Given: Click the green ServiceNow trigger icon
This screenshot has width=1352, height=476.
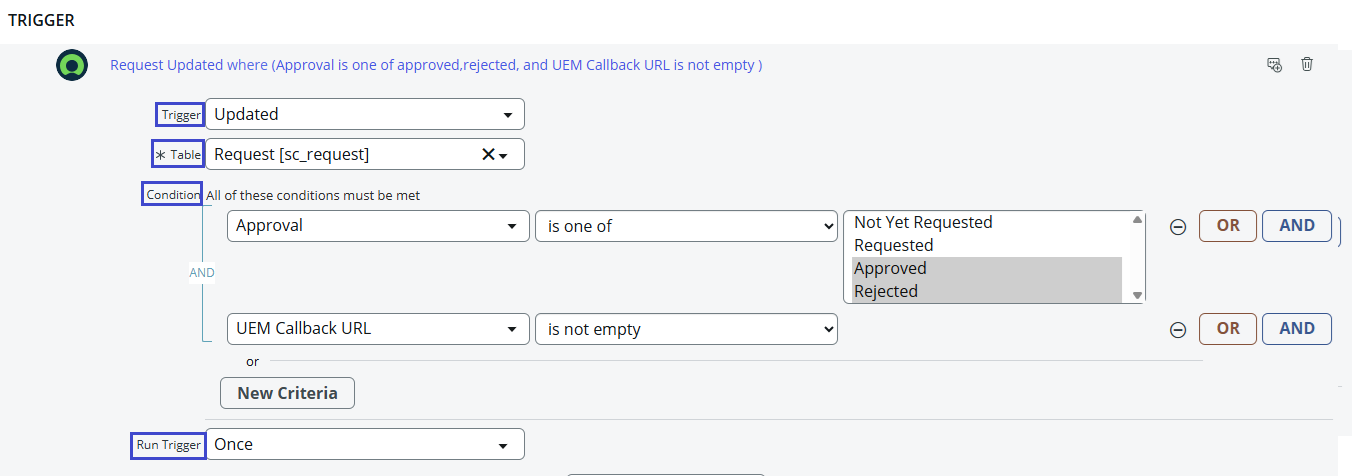Looking at the screenshot, I should (72, 65).
